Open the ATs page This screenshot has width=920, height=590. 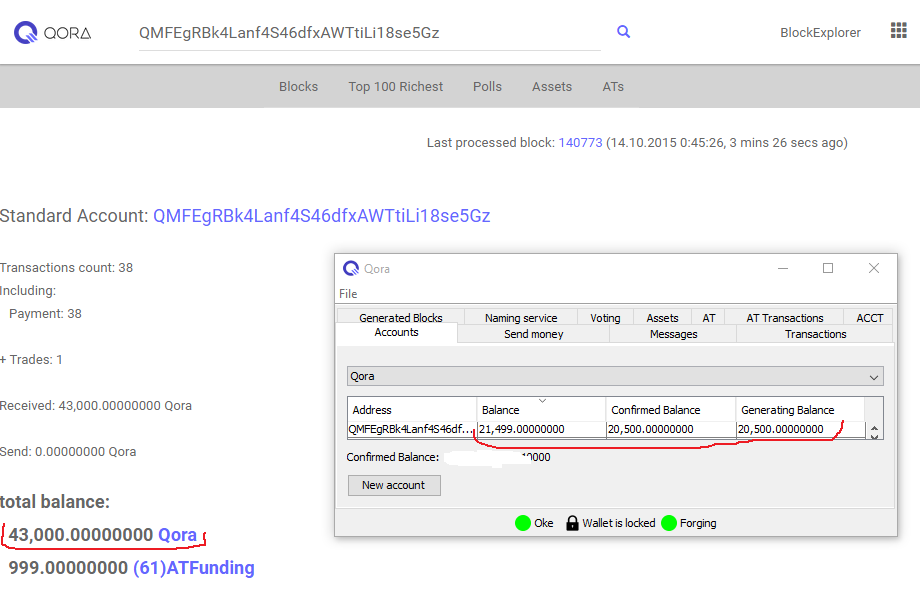[x=613, y=86]
